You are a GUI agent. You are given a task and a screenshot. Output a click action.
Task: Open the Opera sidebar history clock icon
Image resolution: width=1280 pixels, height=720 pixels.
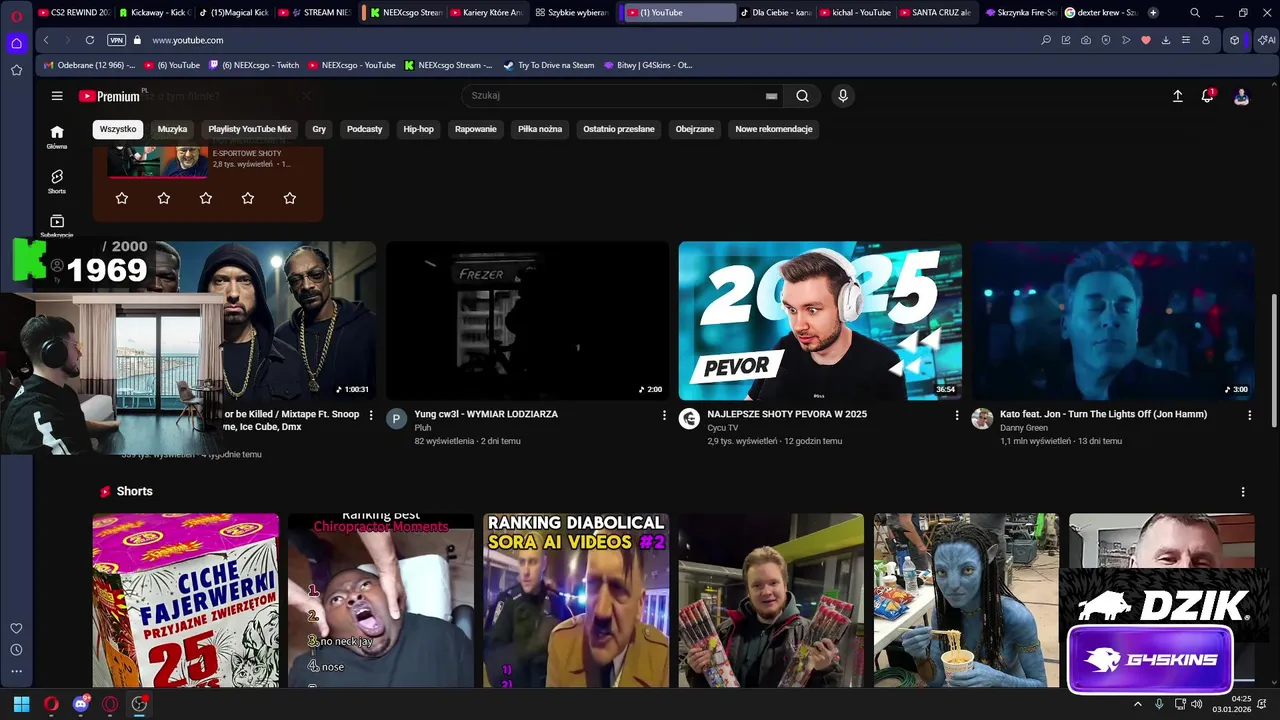point(16,650)
